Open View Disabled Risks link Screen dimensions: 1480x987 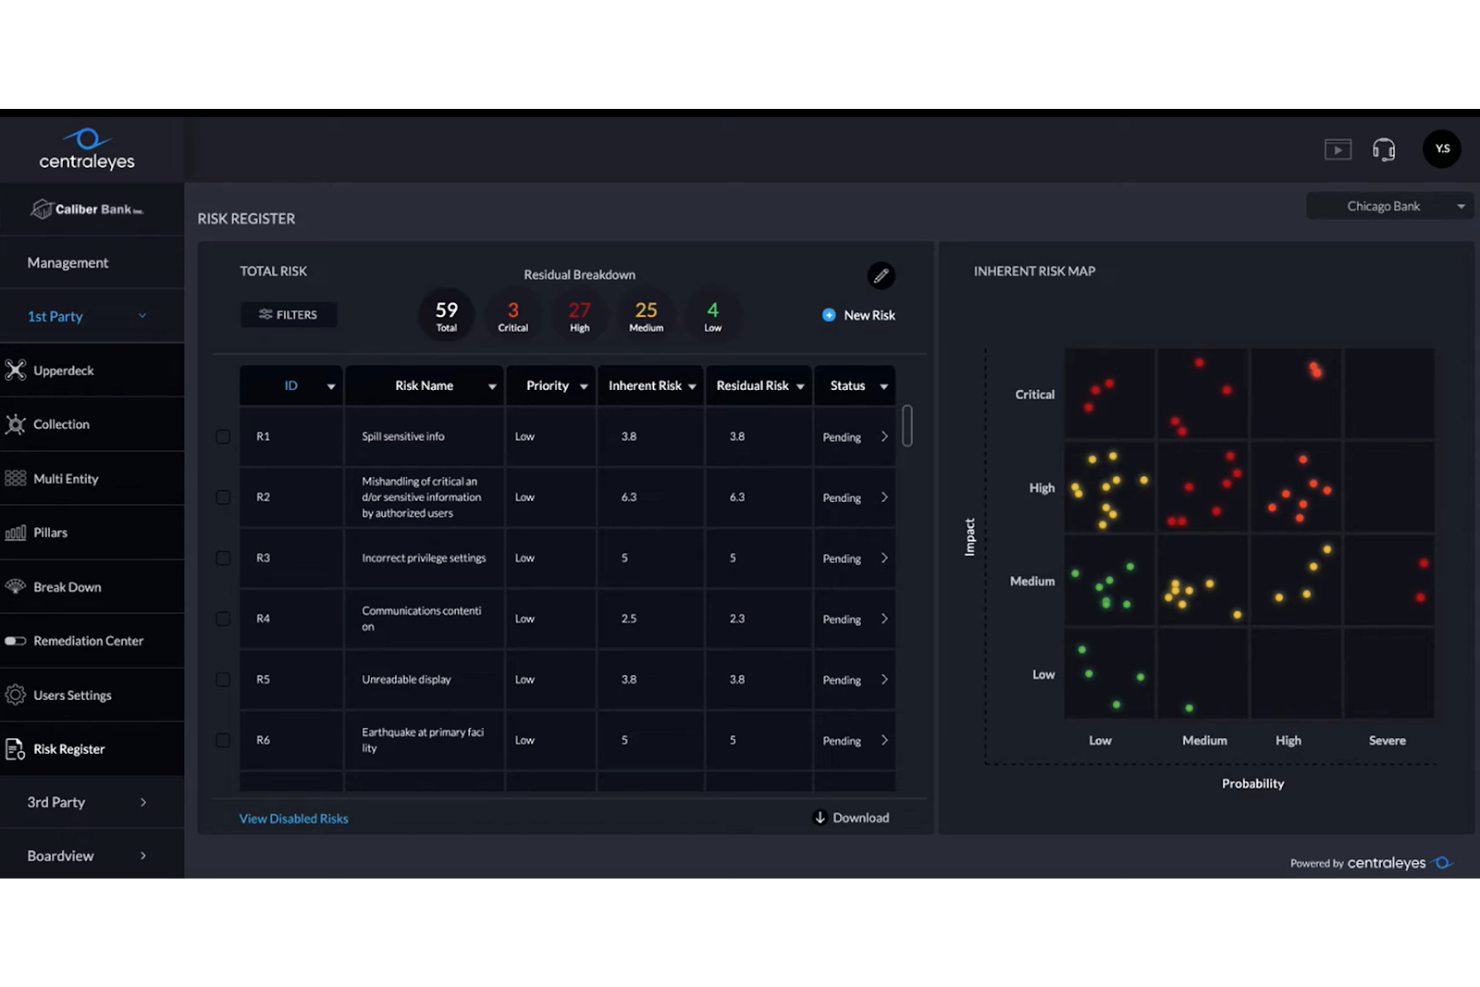click(293, 817)
